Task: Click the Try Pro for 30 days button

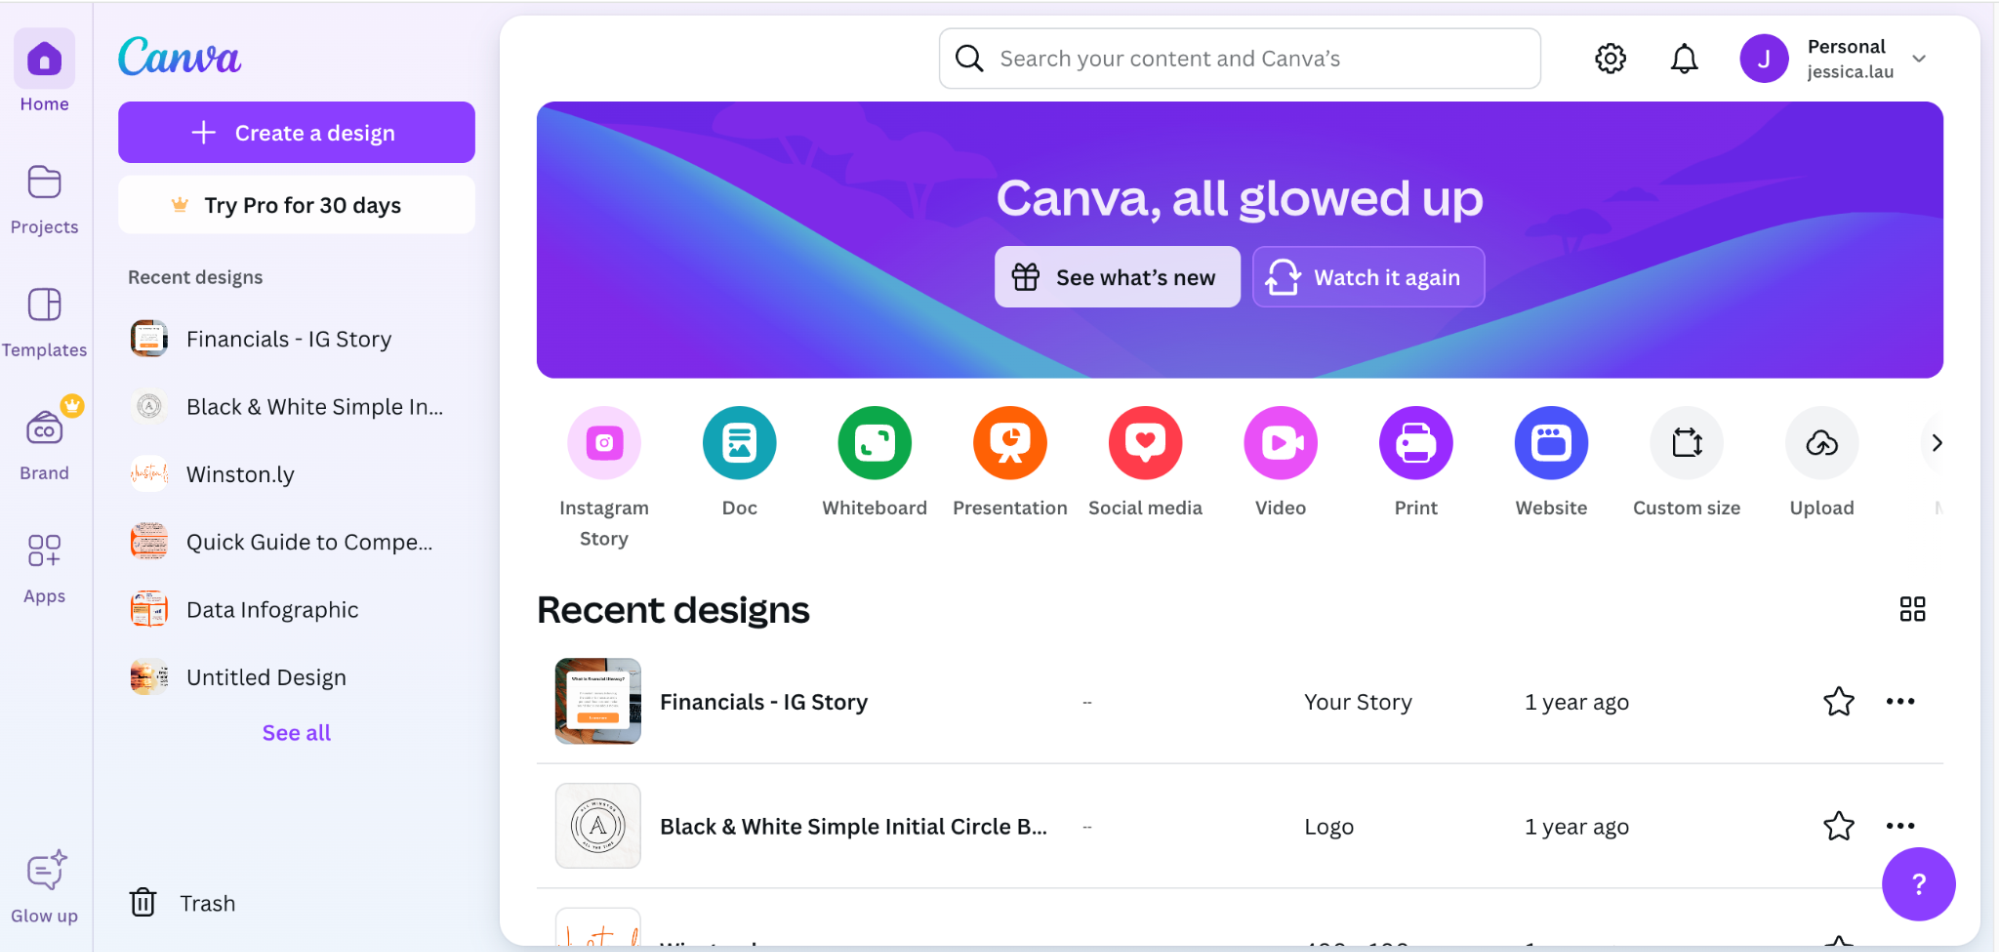Action: (x=296, y=204)
